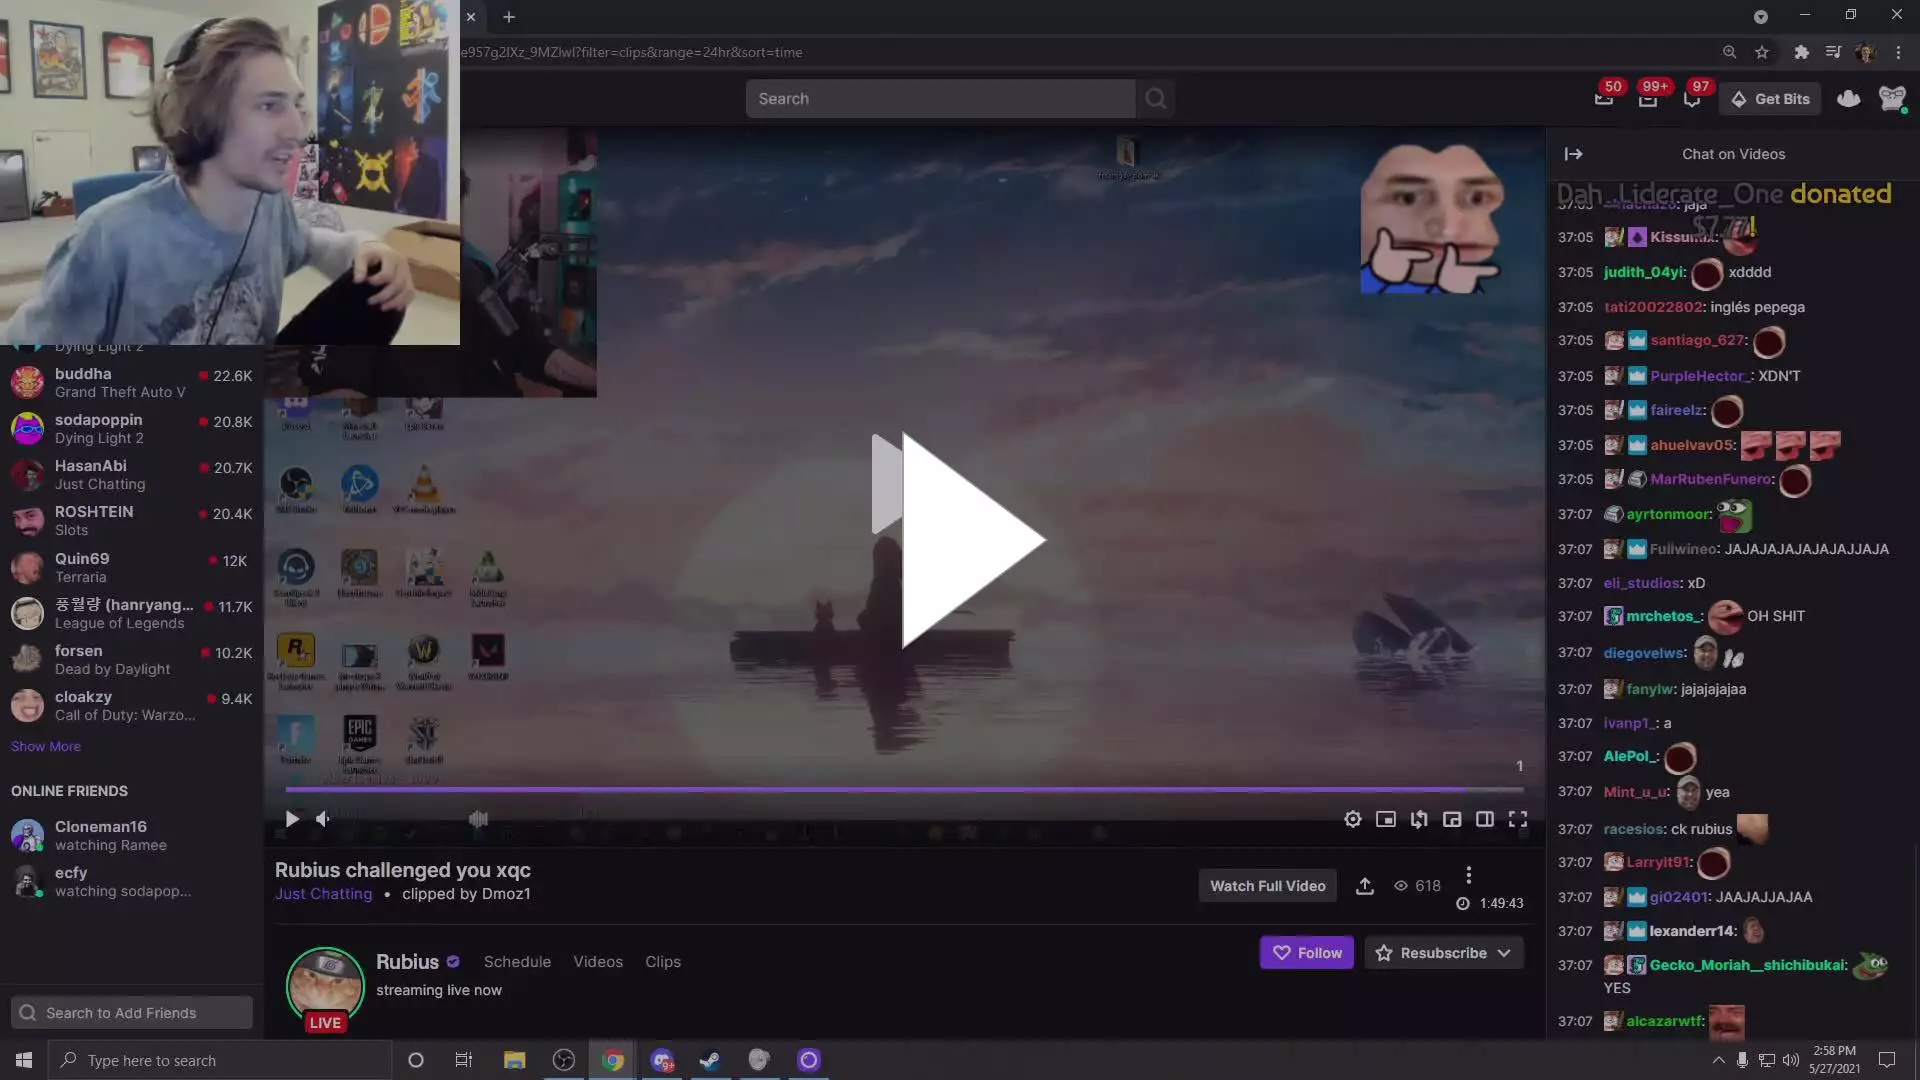Open File Explorer from taskbar
The height and width of the screenshot is (1080, 1920).
[x=514, y=1060]
